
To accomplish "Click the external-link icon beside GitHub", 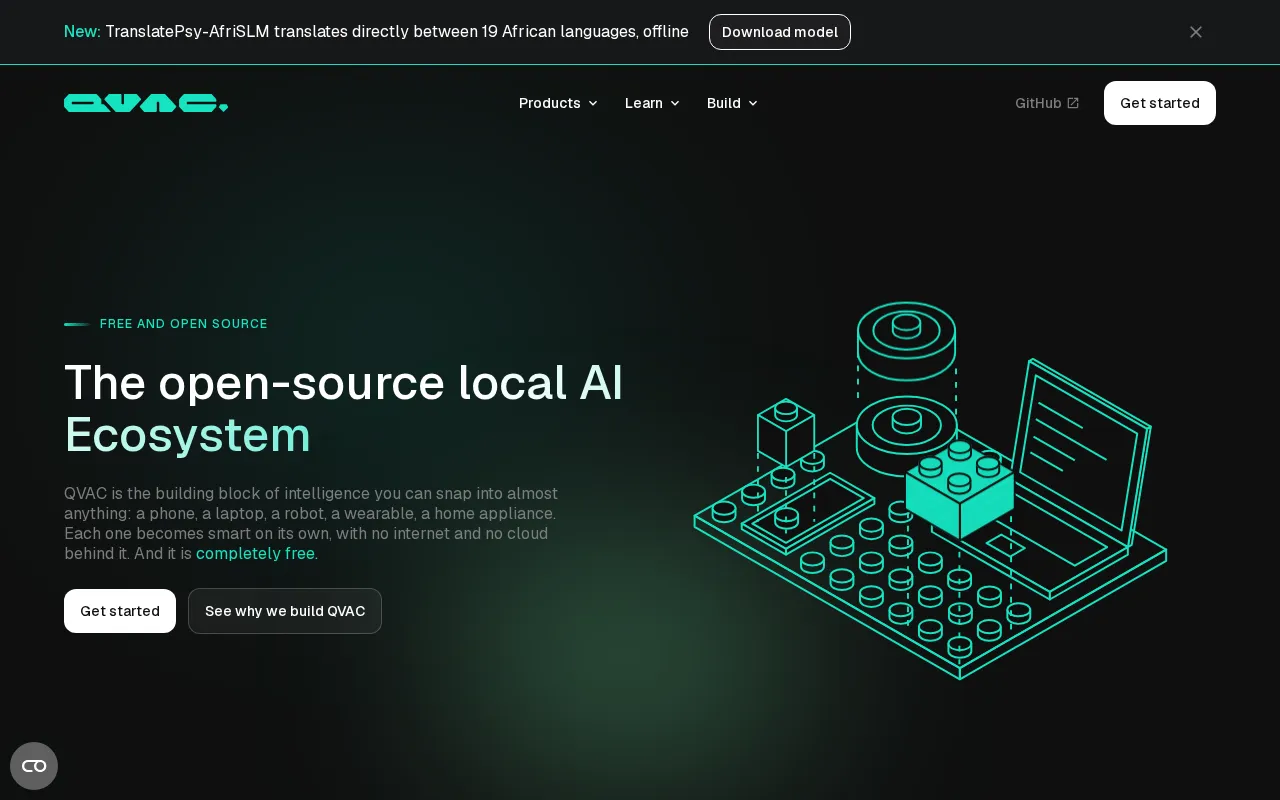I will (1073, 103).
